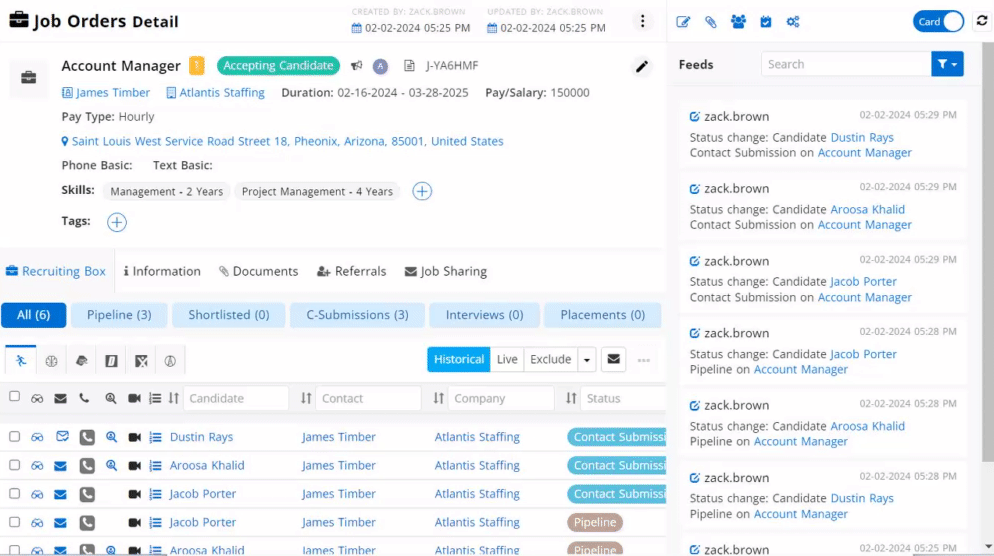Click the phone icon in Aroosa Khalid Contact Submission row
The height and width of the screenshot is (556, 994).
[87, 465]
